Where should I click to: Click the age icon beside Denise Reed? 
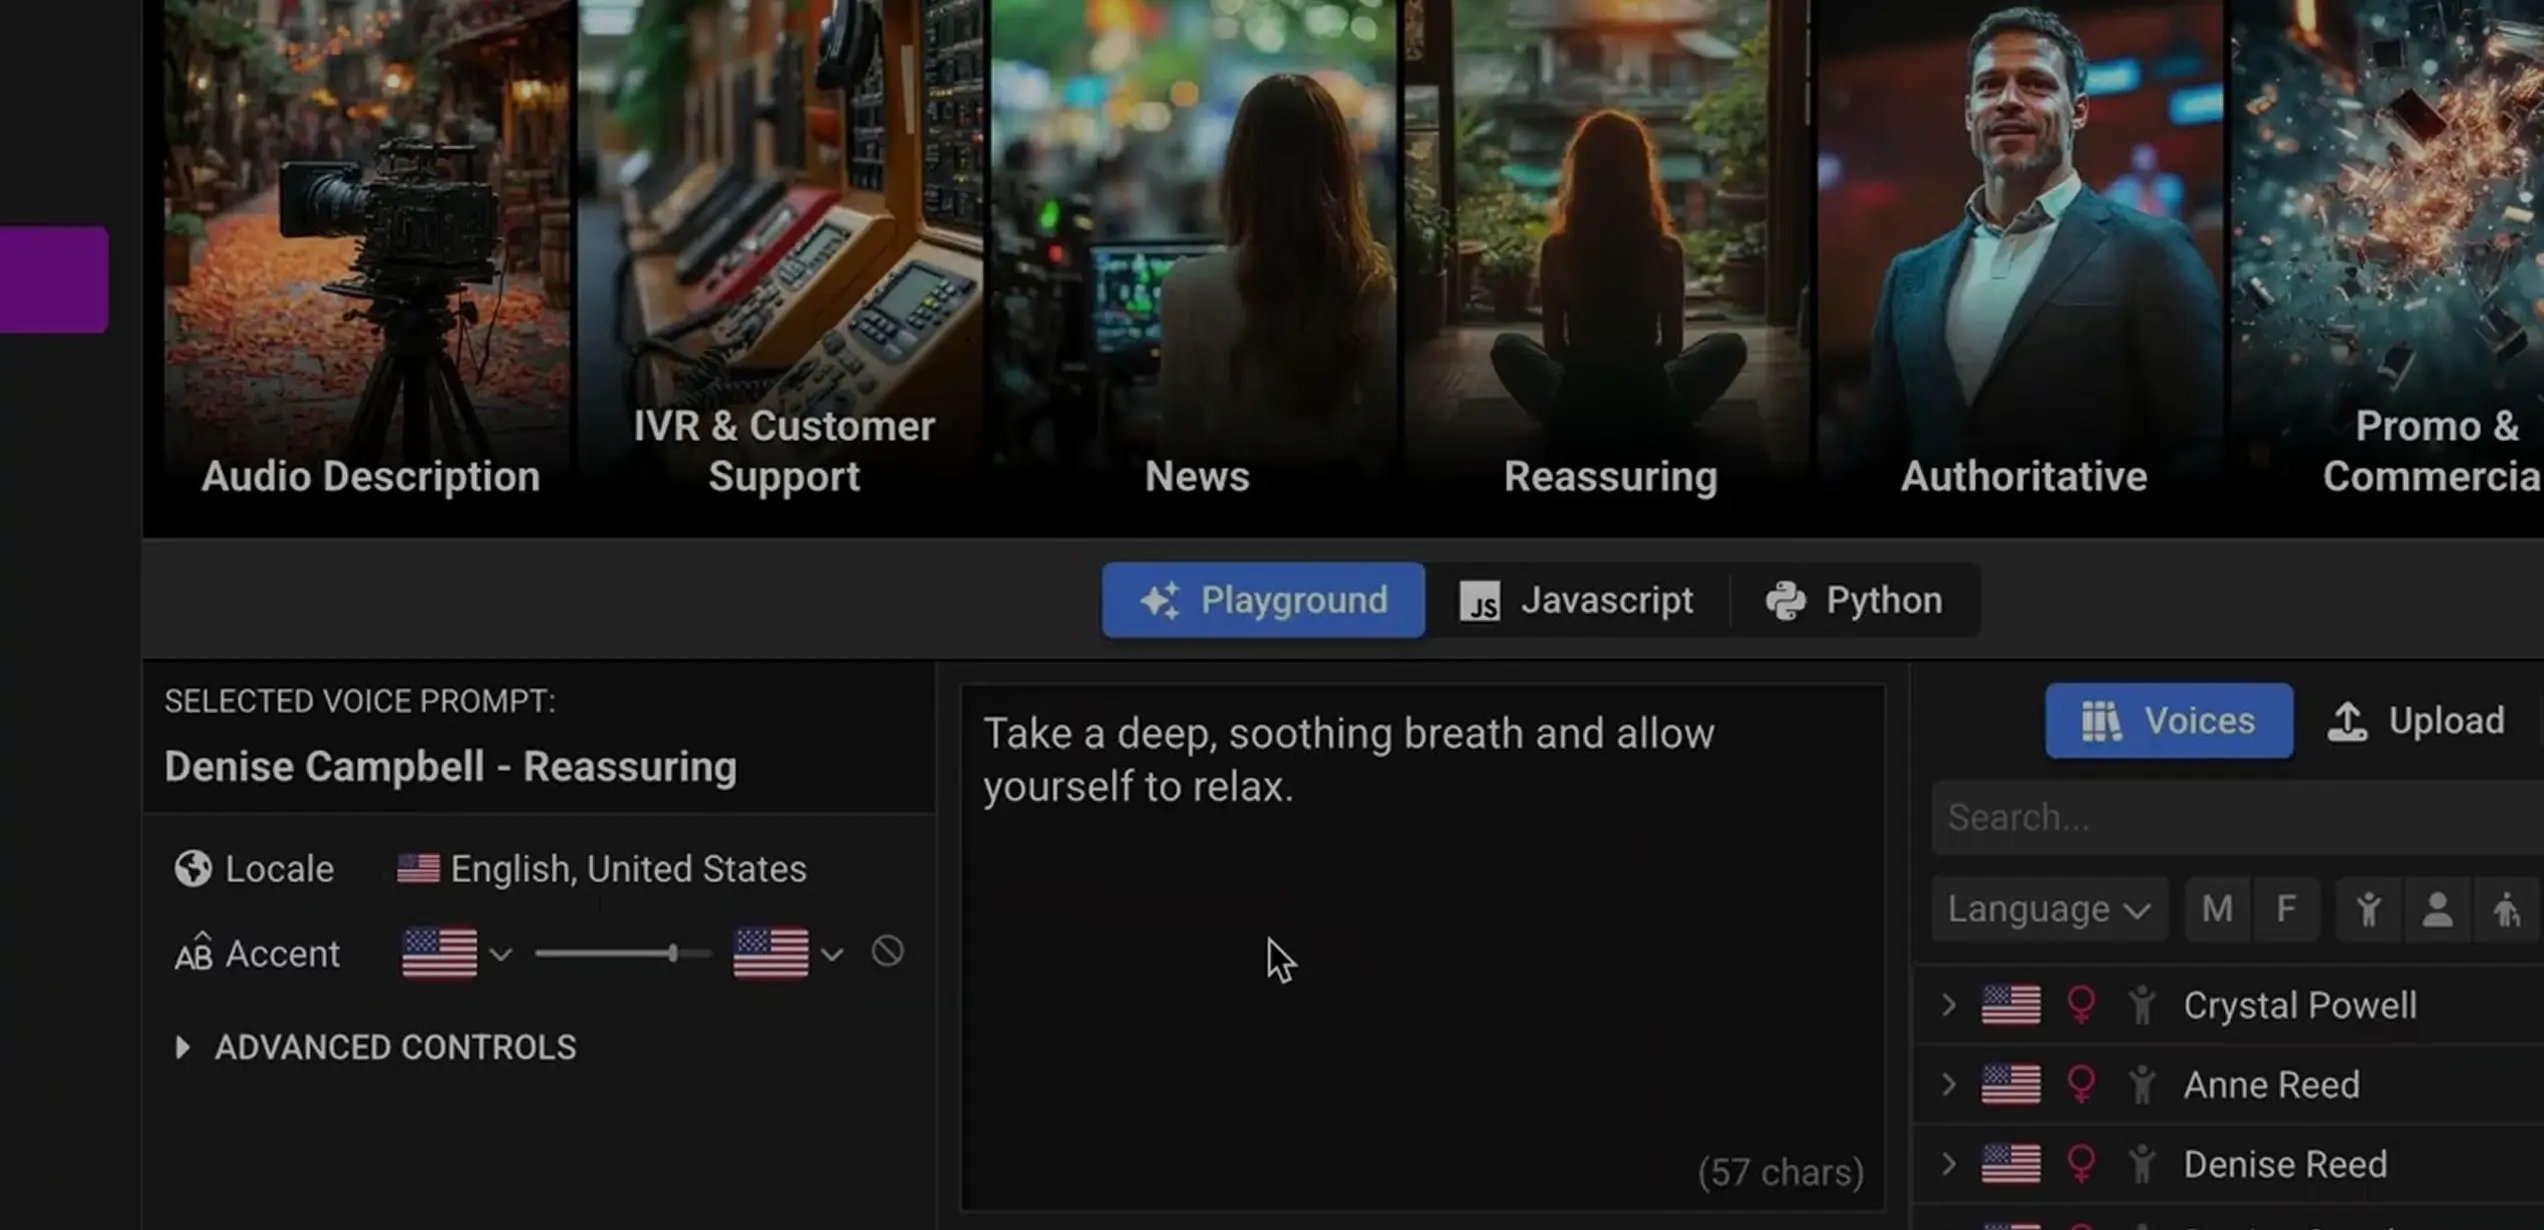[2142, 1164]
